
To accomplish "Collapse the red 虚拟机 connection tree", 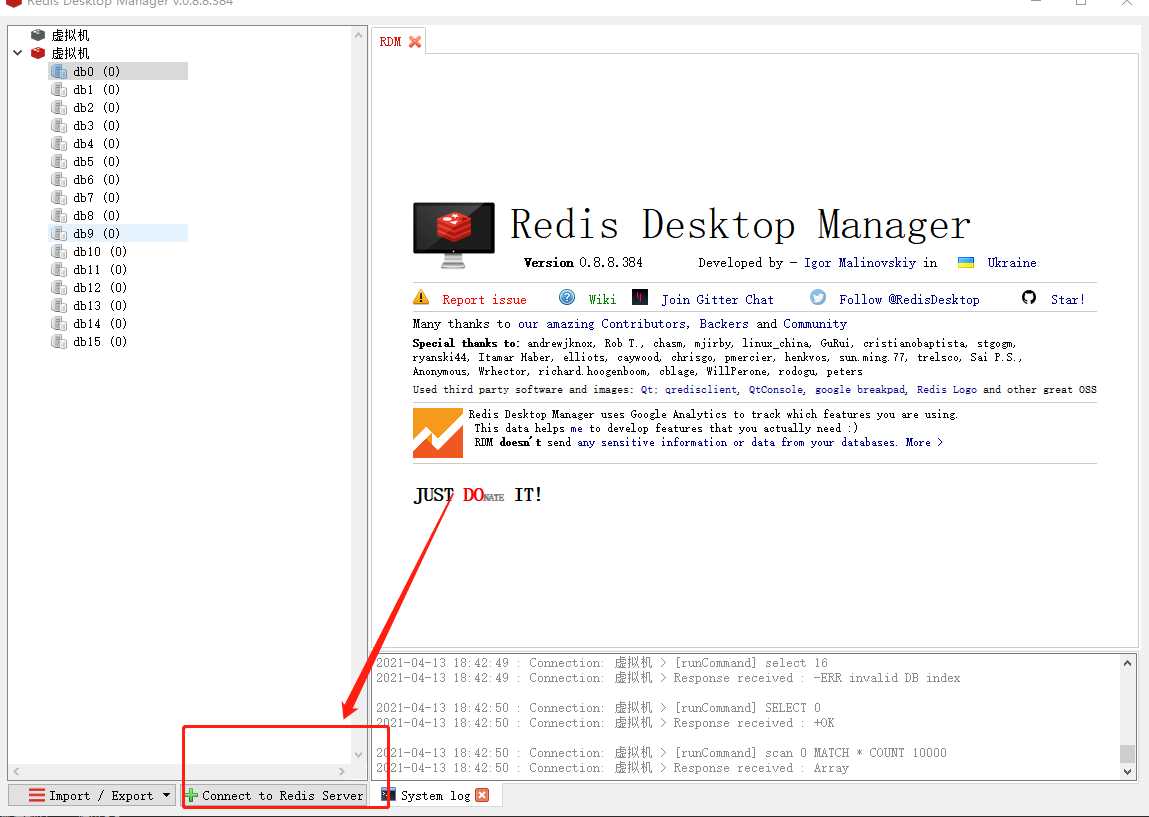I will click(x=18, y=53).
